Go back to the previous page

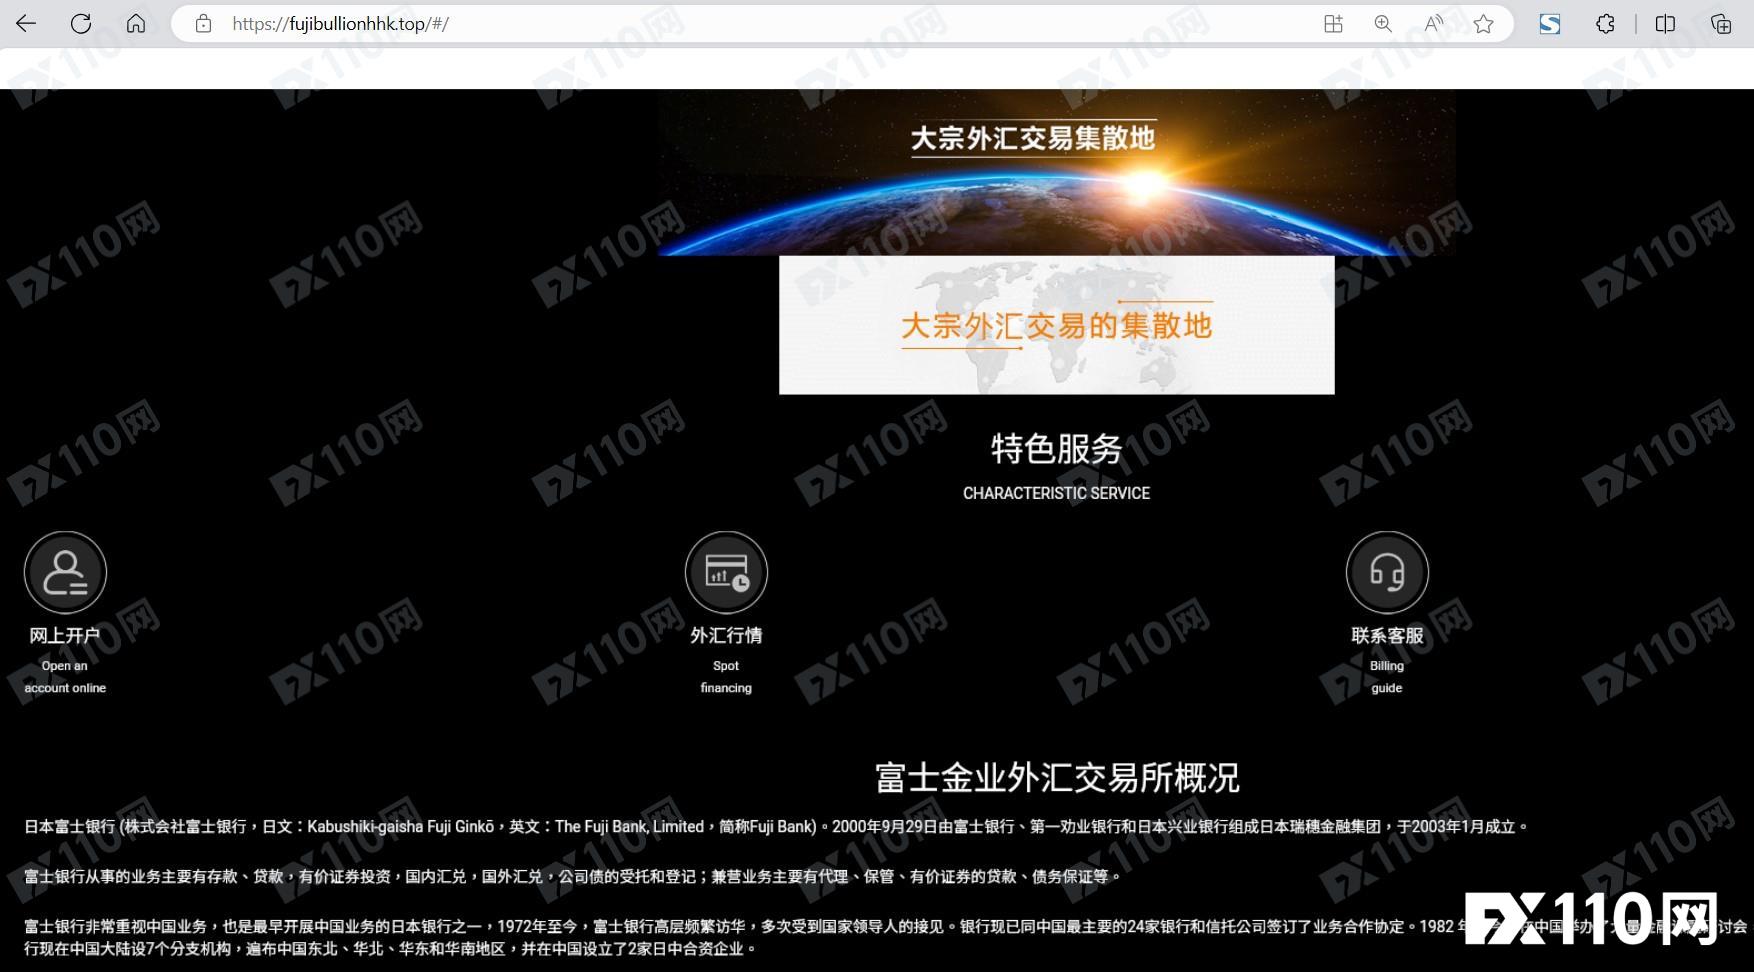(26, 24)
